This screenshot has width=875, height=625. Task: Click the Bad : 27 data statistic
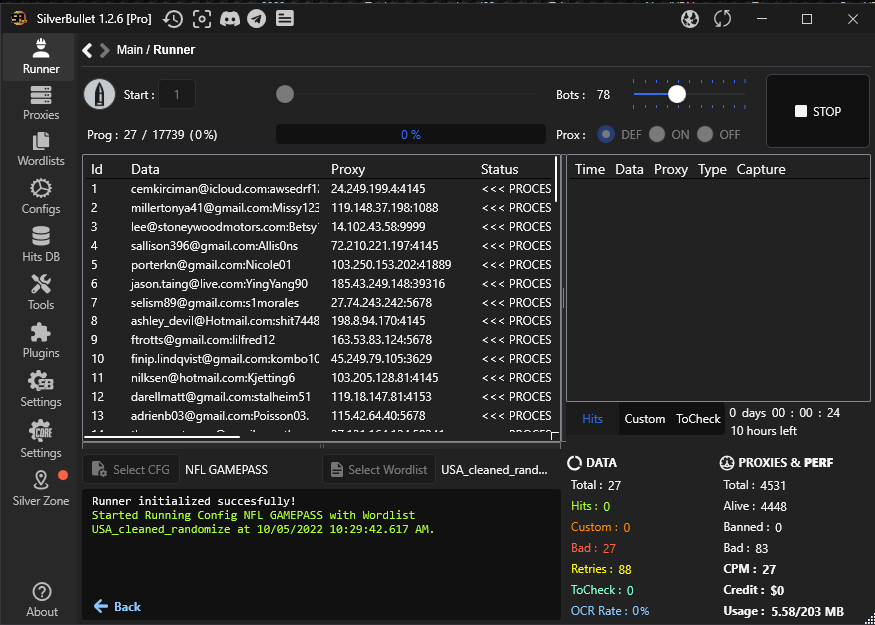[593, 548]
